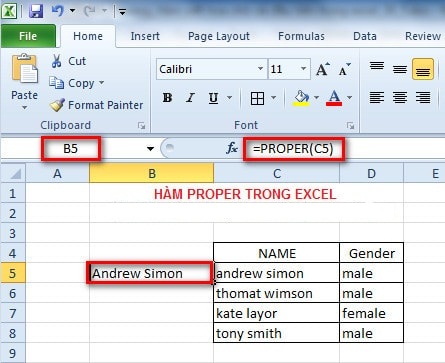Toggle Italic formatting
The height and width of the screenshot is (363, 445).
190,98
